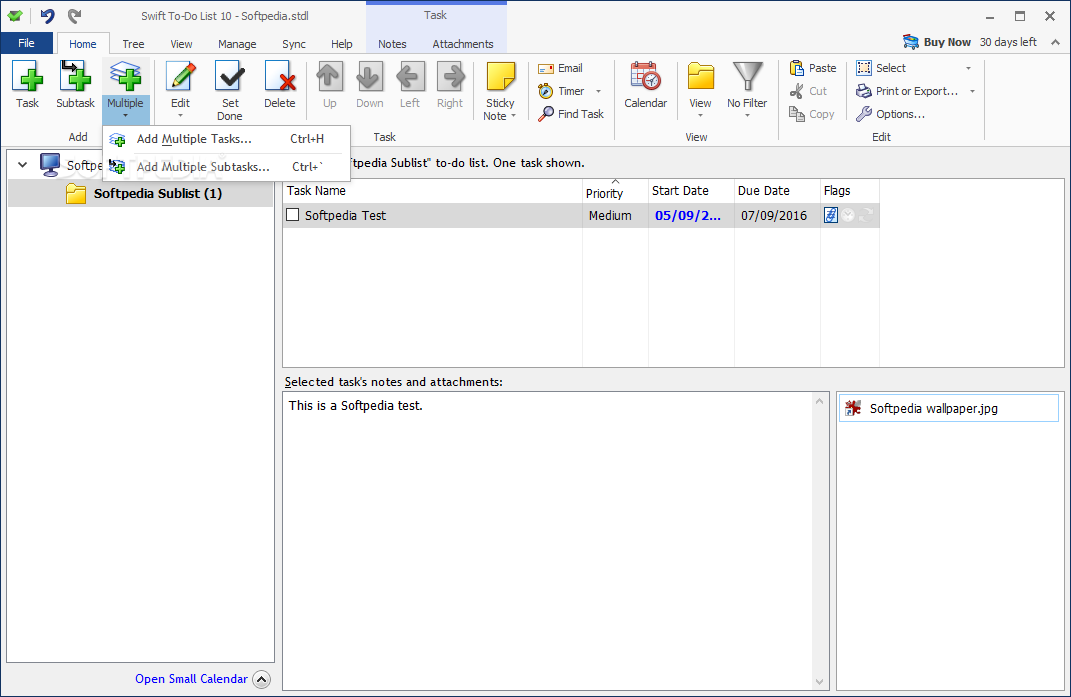
Task: Sort by Priority column header
Action: (615, 191)
